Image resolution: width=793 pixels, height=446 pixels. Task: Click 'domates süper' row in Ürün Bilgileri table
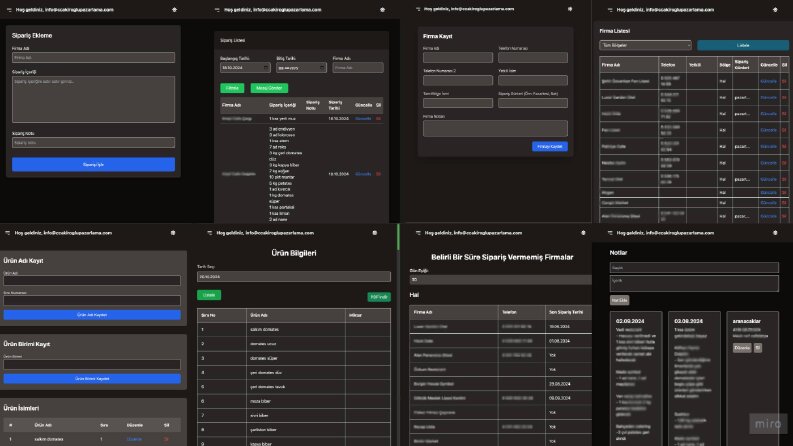pyautogui.click(x=294, y=358)
